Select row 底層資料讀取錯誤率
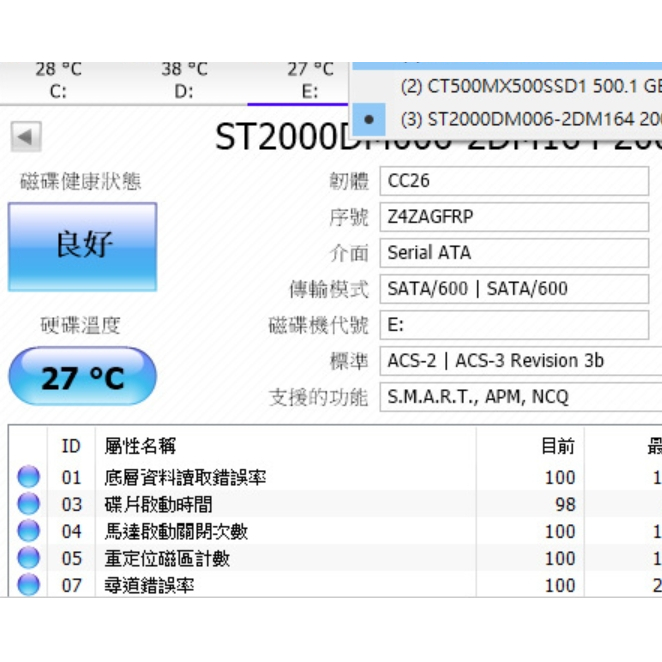Viewport: 662px width, 662px height. [335, 478]
